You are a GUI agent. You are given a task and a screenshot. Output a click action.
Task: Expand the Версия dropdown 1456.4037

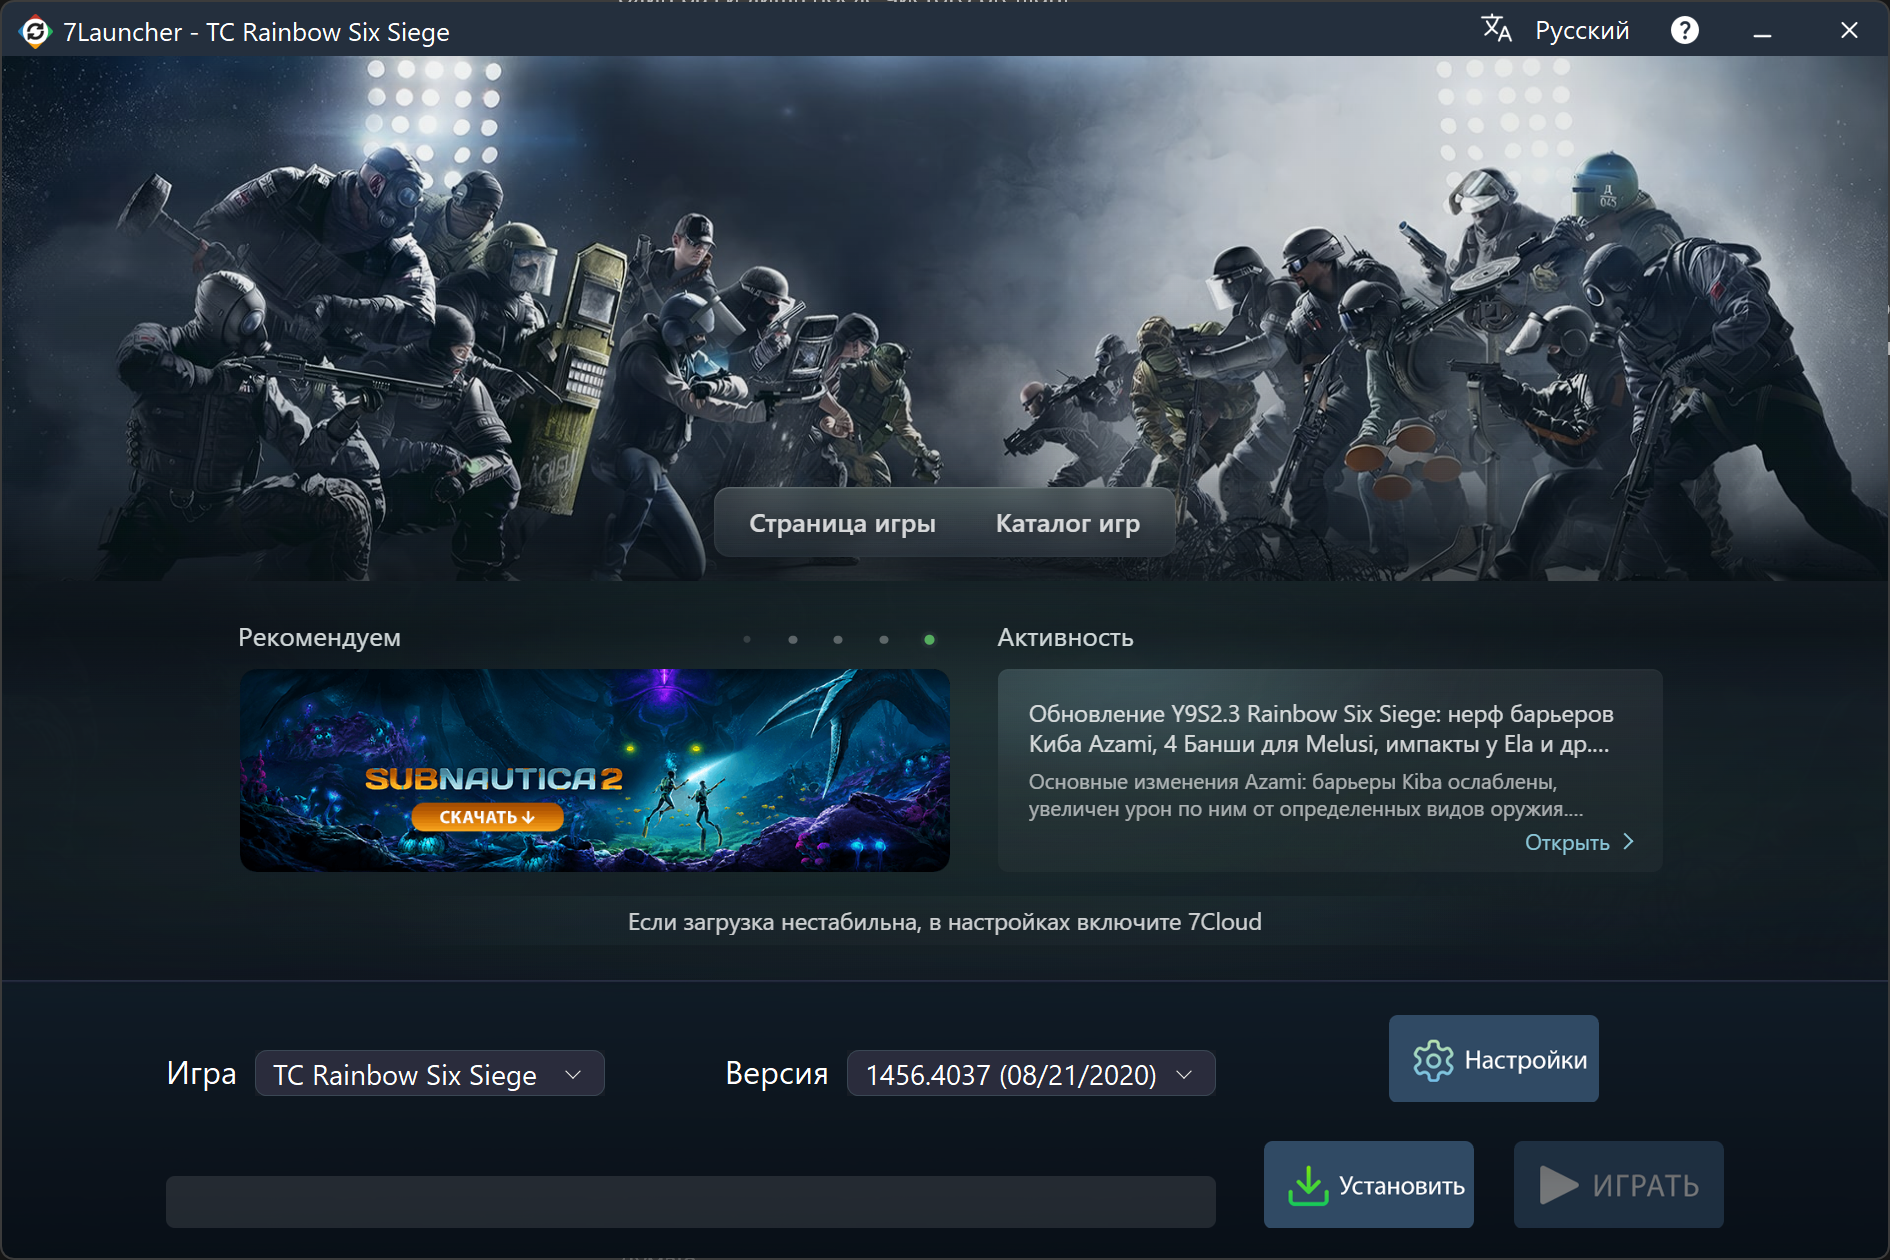1031,1074
